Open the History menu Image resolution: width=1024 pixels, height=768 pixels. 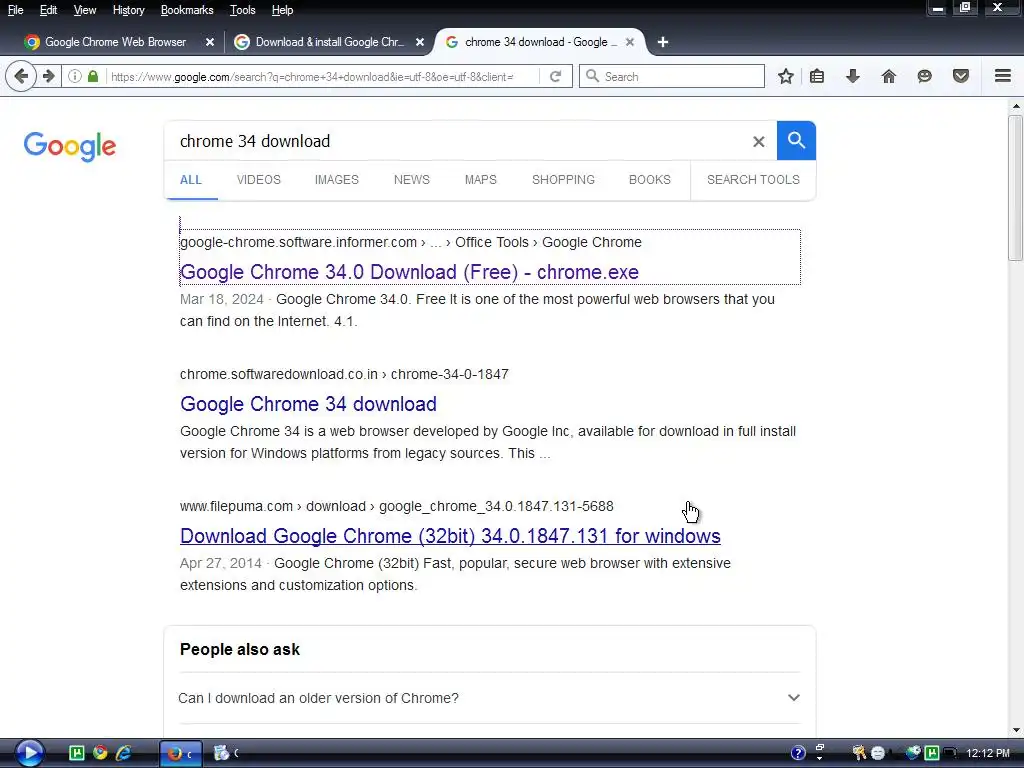pyautogui.click(x=129, y=10)
